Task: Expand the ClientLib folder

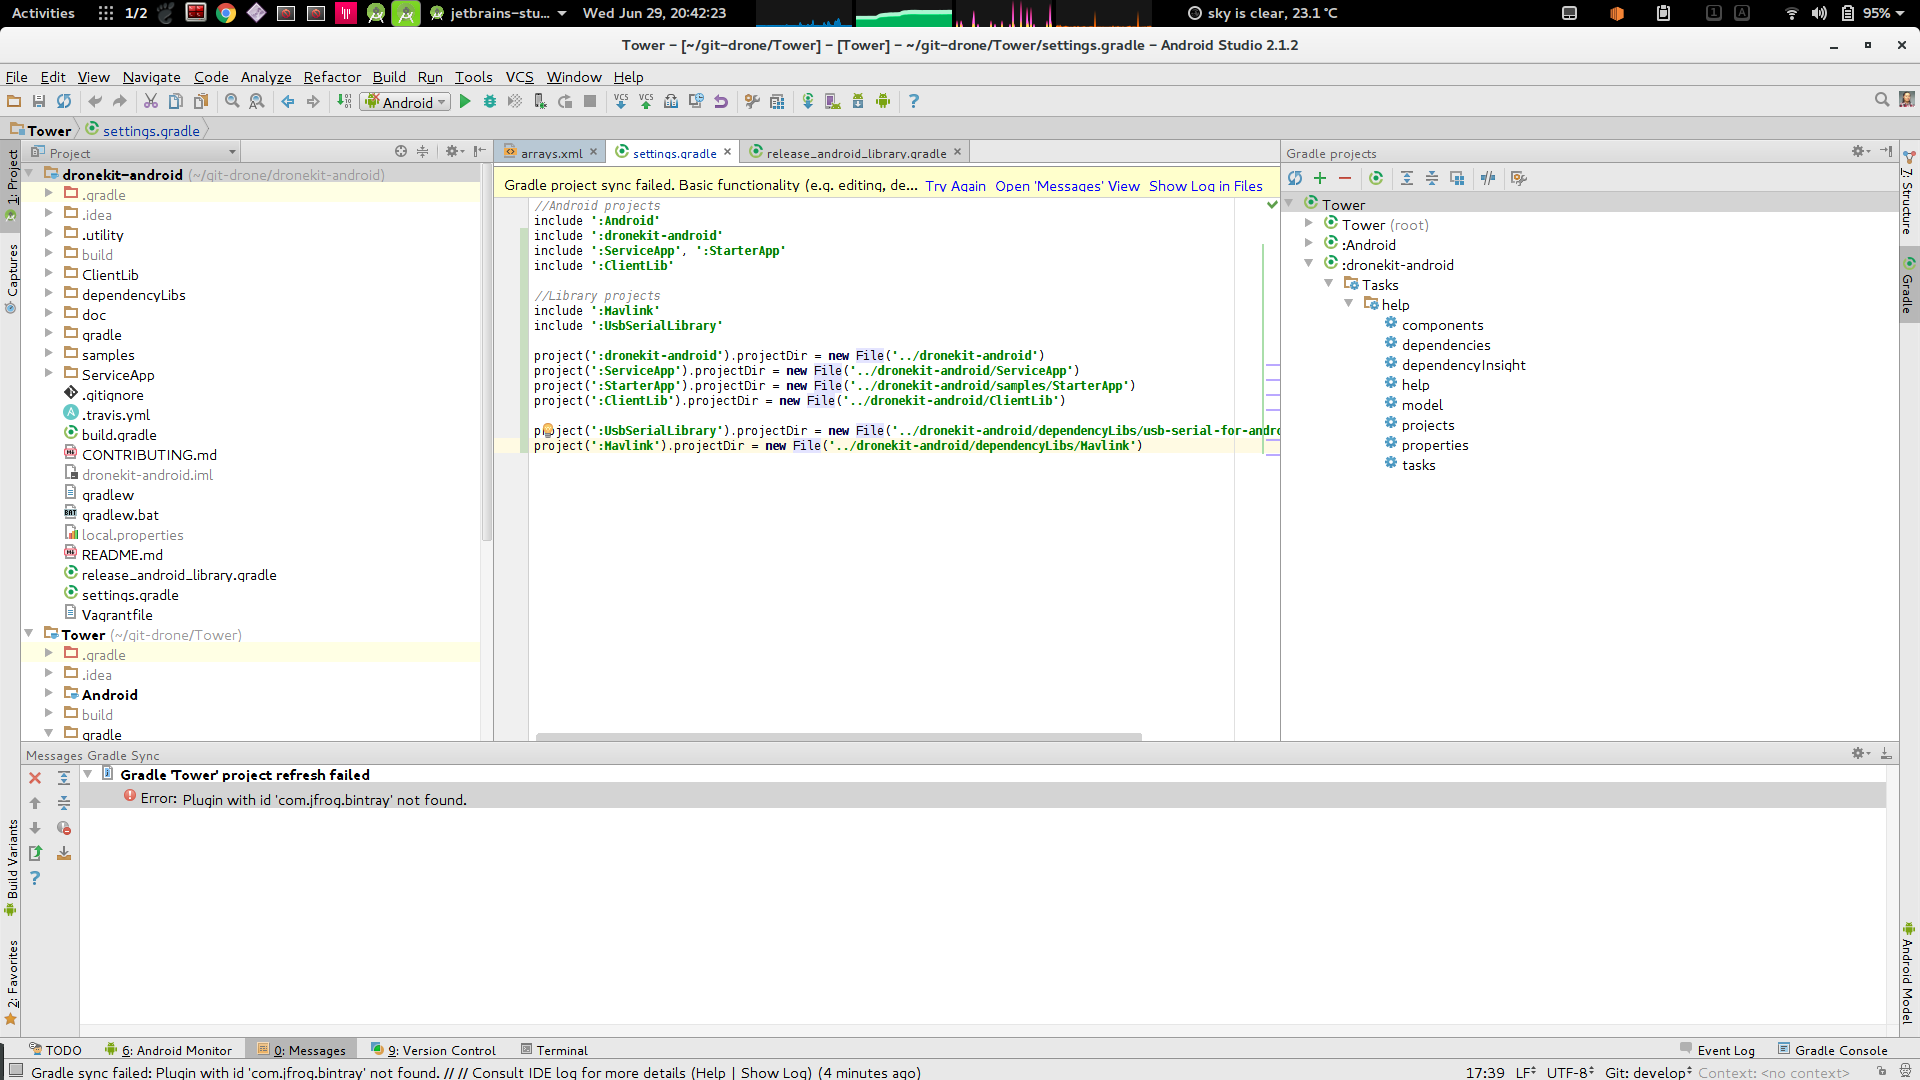Action: [x=48, y=274]
